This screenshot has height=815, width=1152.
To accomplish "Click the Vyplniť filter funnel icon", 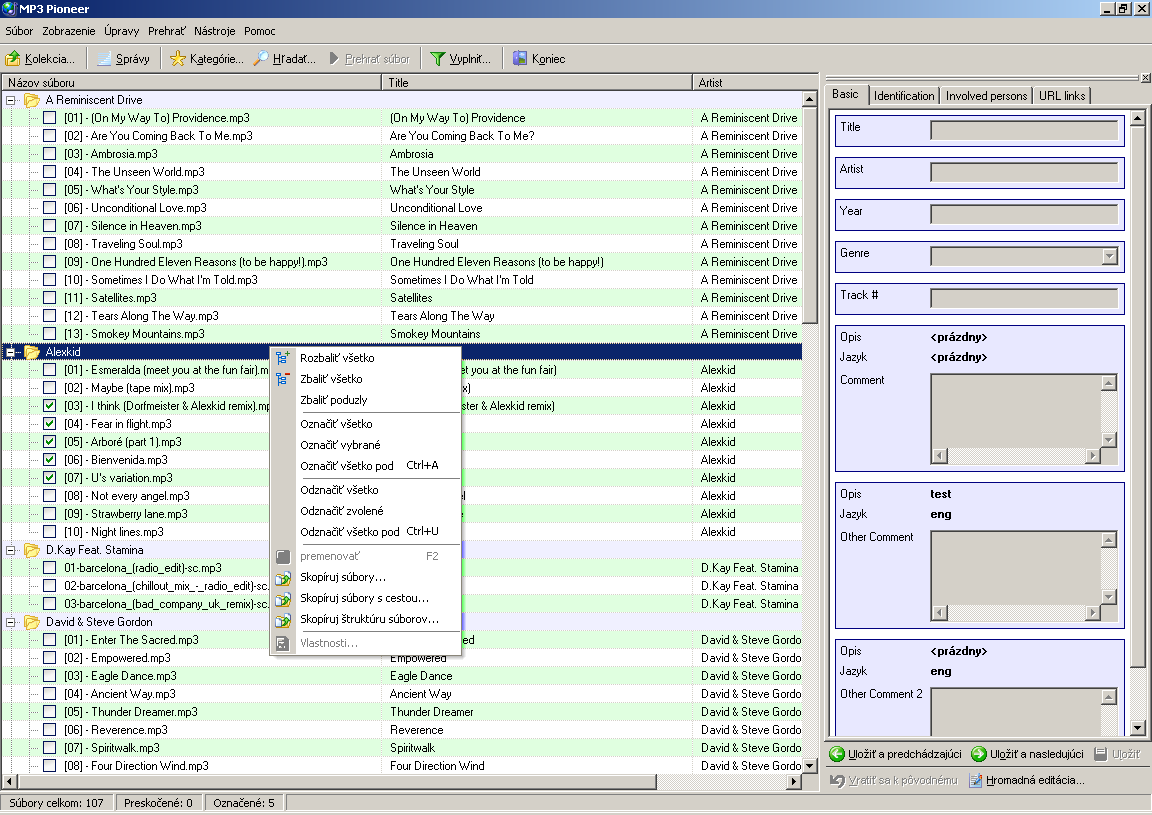I will (x=437, y=59).
